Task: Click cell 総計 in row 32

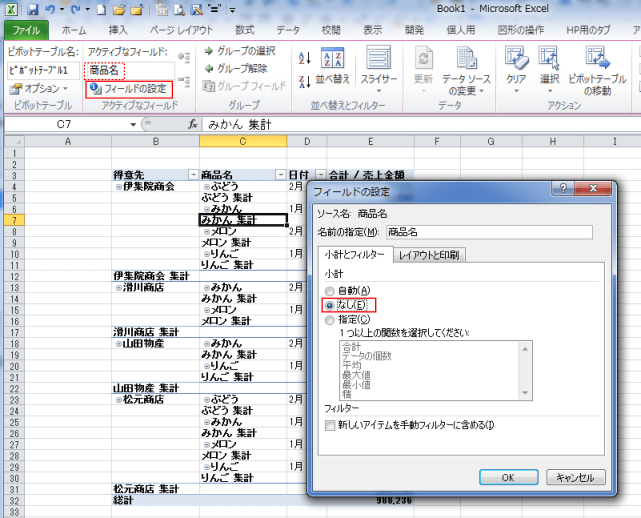Action: pyautogui.click(x=156, y=500)
